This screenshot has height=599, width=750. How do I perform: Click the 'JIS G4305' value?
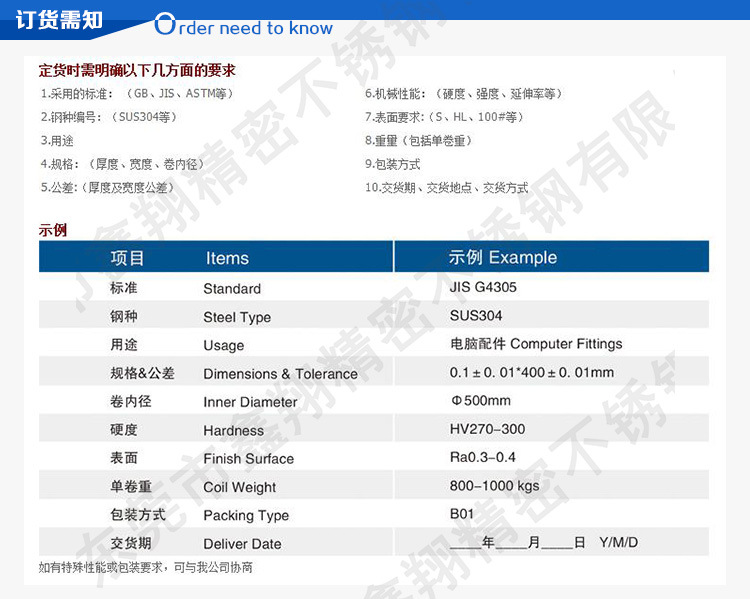pos(483,287)
